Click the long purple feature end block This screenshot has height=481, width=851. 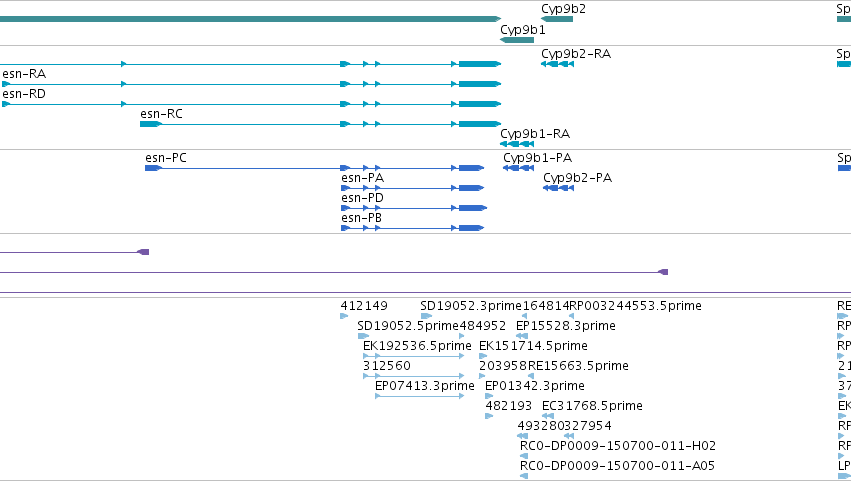pos(663,272)
